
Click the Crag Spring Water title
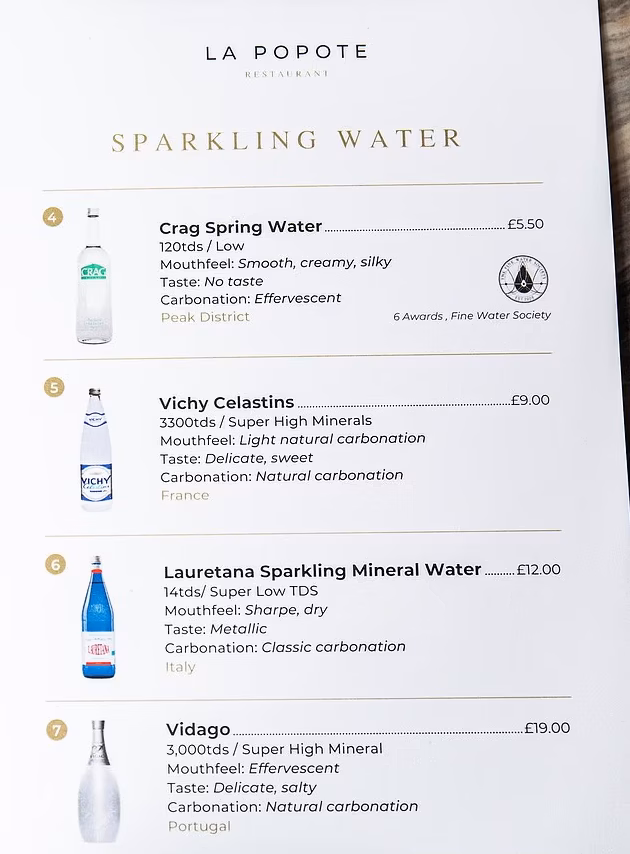click(x=241, y=227)
